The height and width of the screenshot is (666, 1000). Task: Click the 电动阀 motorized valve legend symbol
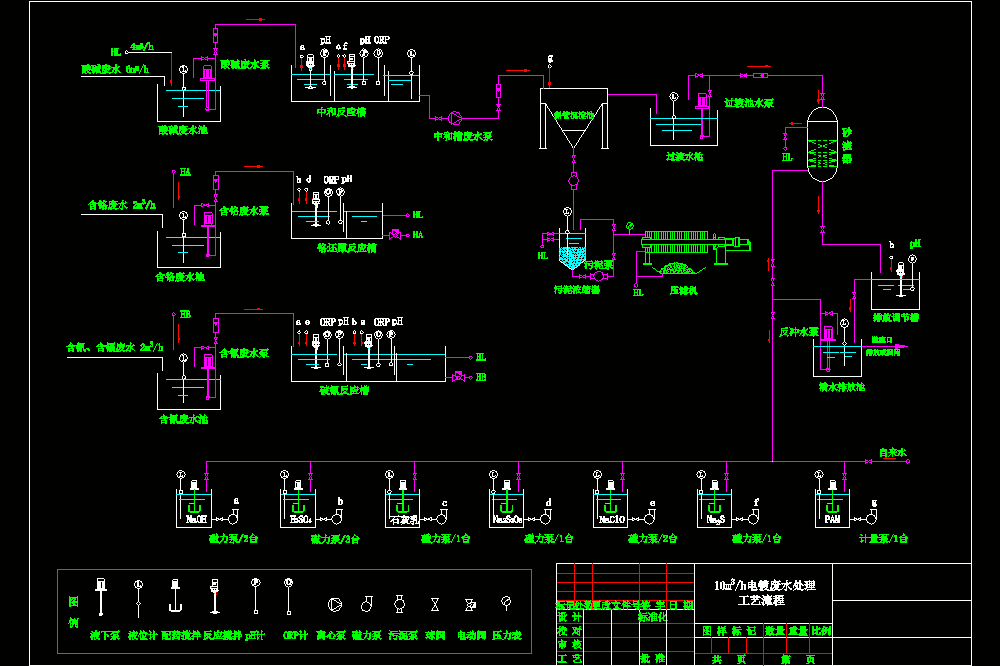pyautogui.click(x=470, y=604)
